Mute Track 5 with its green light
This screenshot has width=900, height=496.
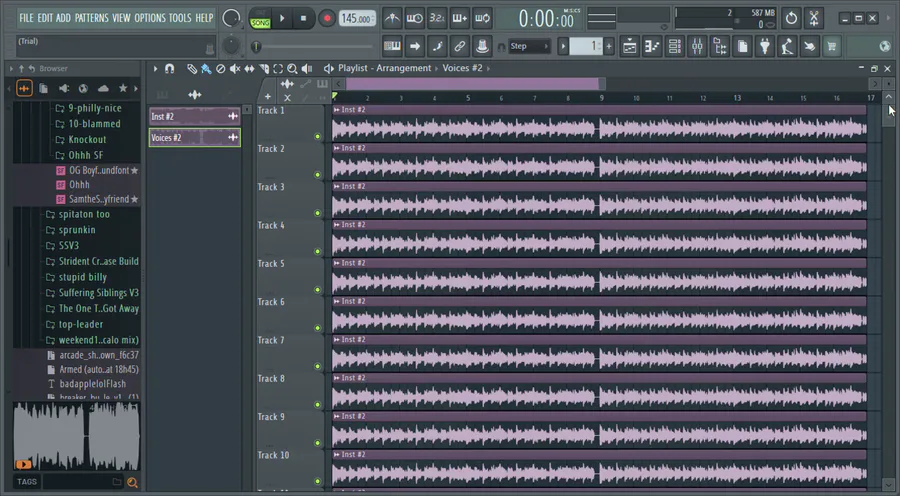(x=317, y=290)
